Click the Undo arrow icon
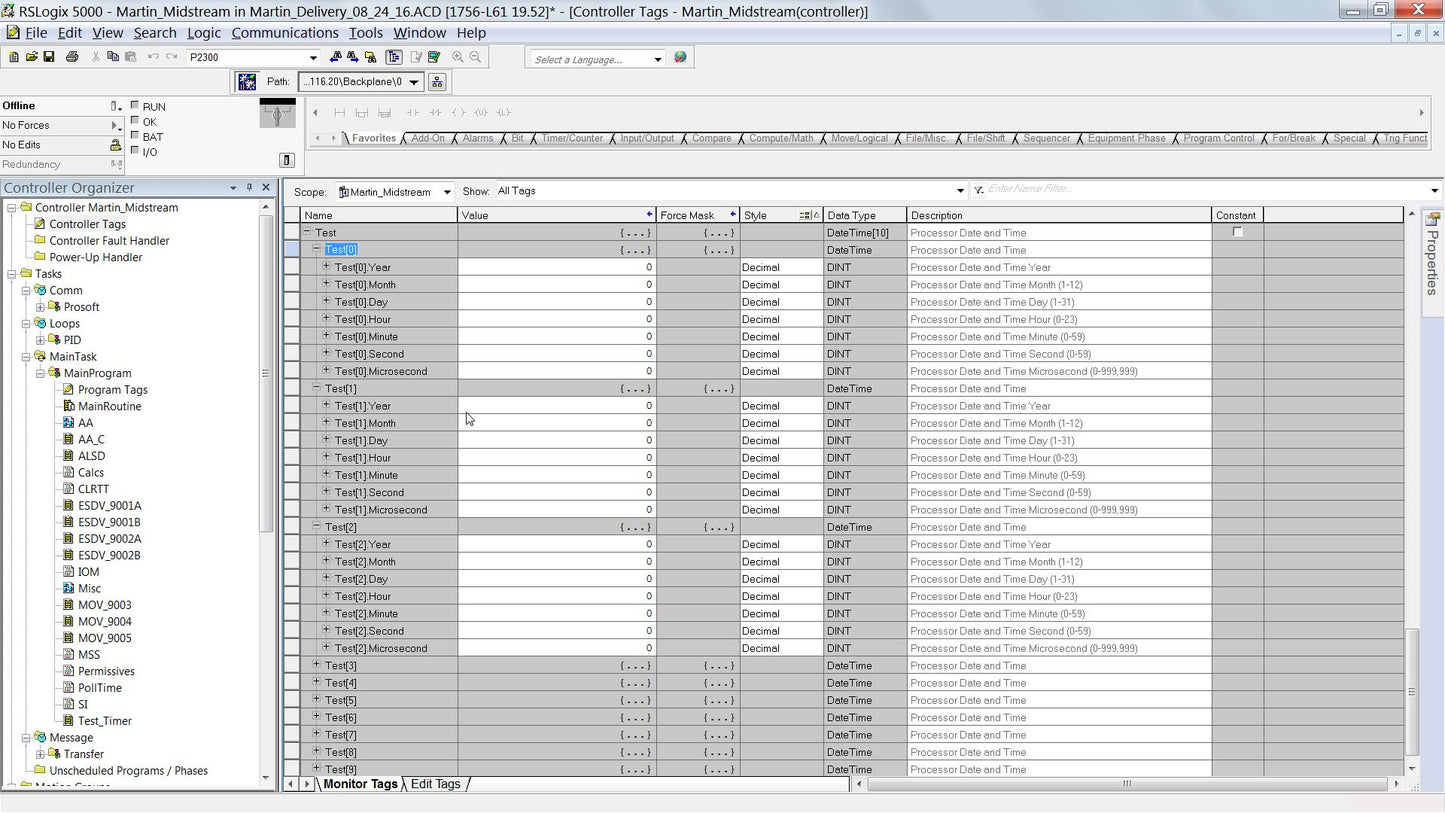Image resolution: width=1445 pixels, height=813 pixels. coord(153,57)
